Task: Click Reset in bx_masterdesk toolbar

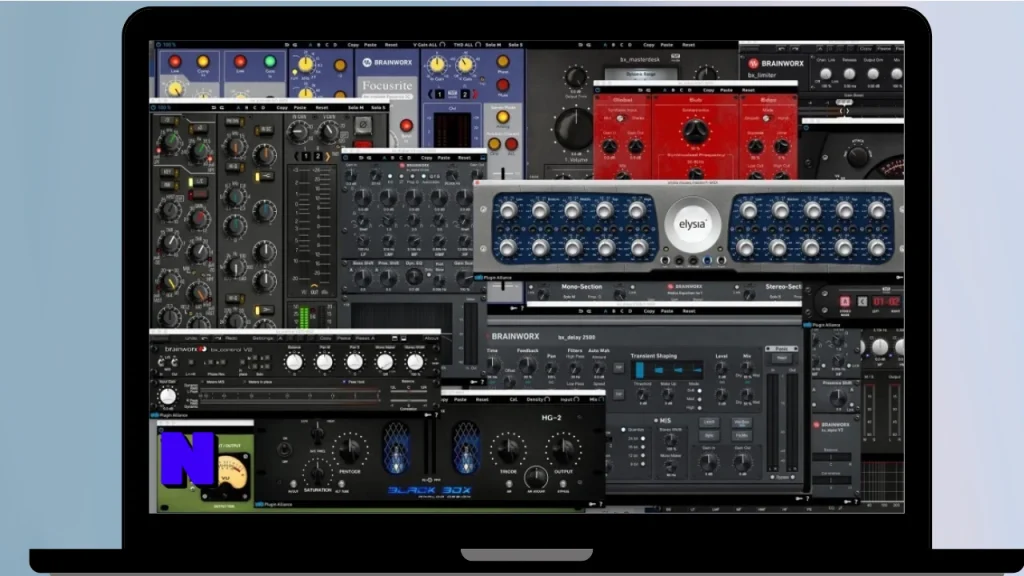Action: 688,45
